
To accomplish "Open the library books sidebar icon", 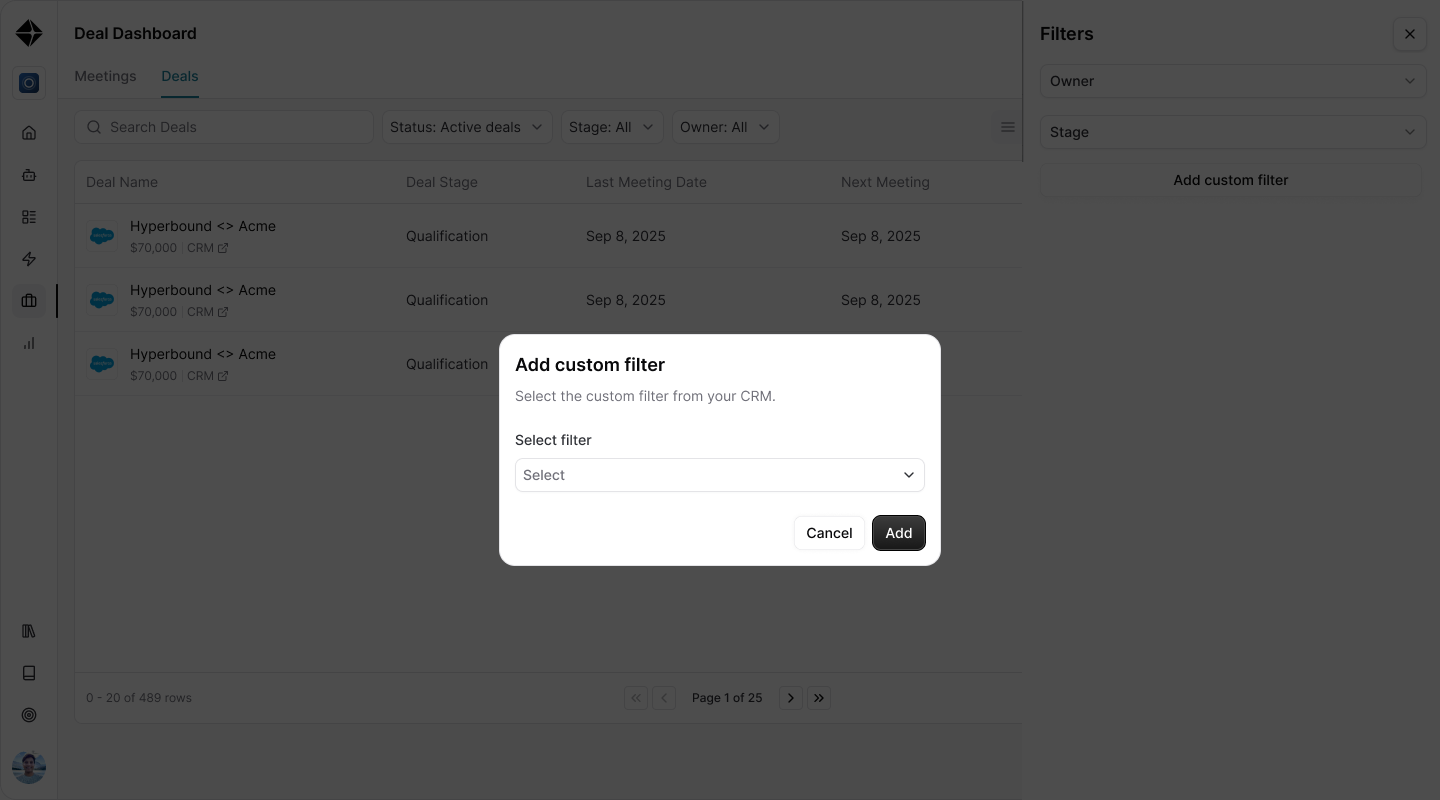I will 29,631.
